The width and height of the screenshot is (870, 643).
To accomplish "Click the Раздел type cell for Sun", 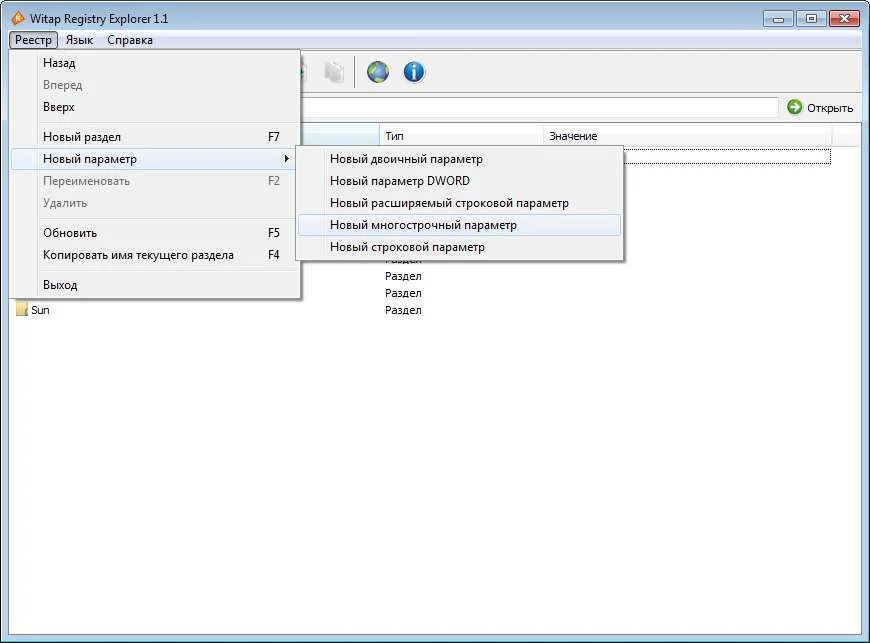I will (403, 310).
